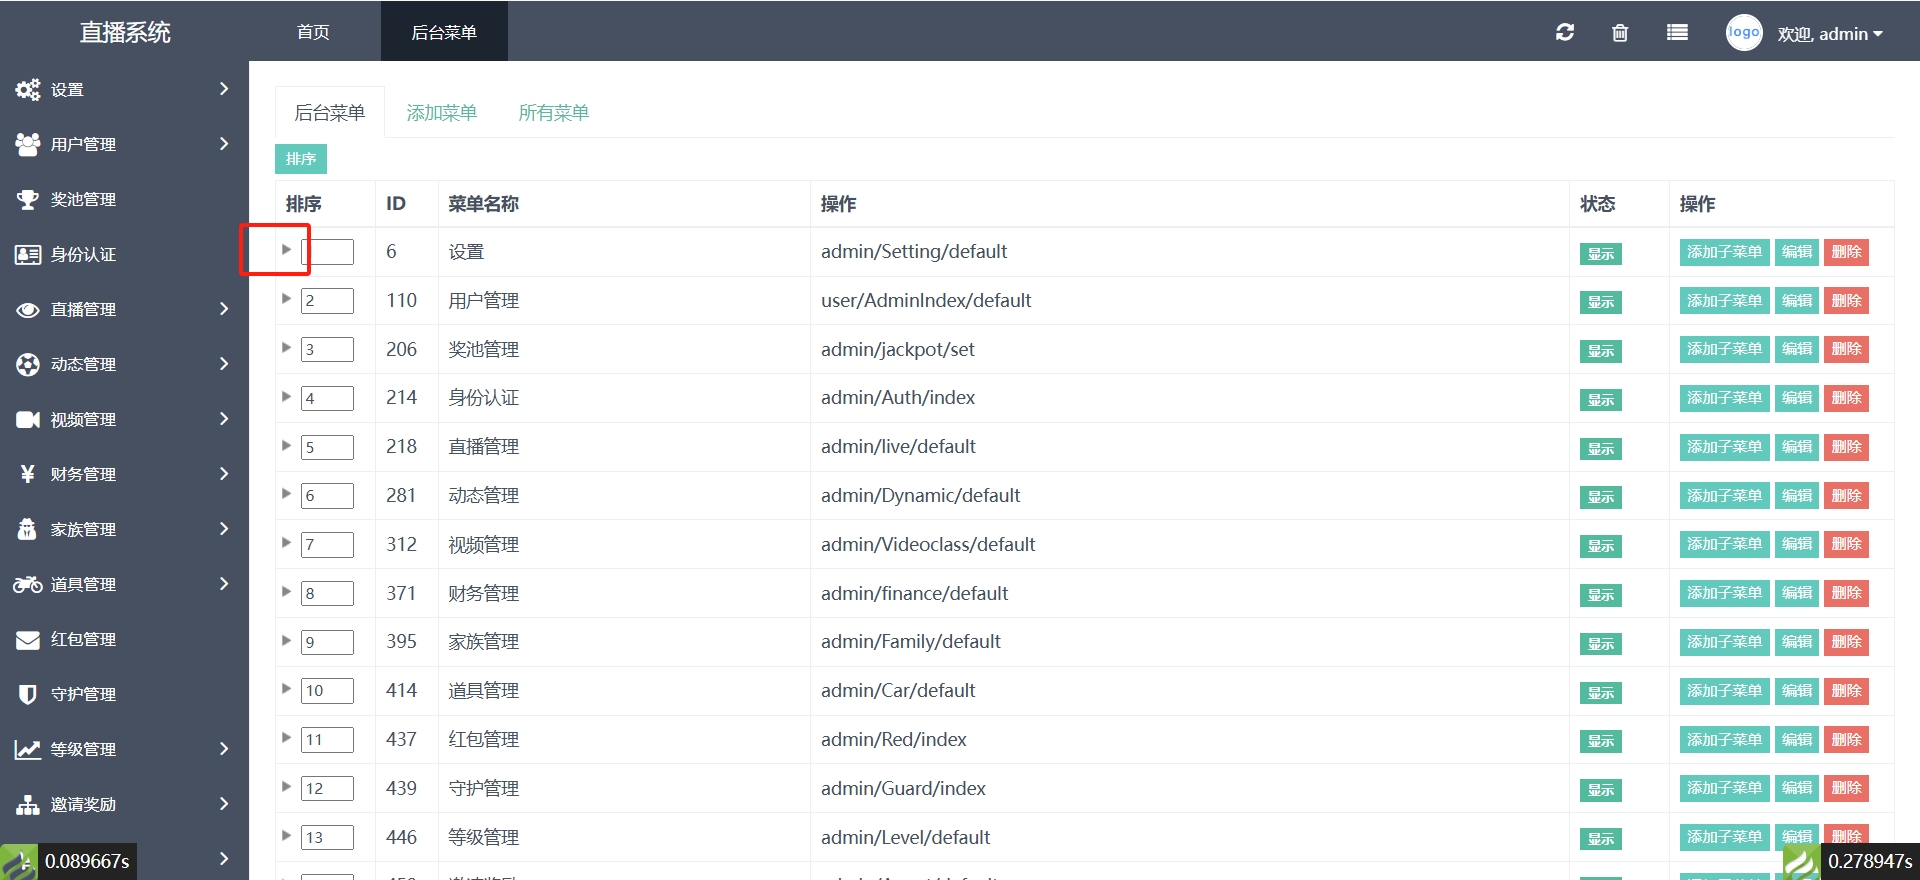Click 删除 for the 家族管理 row

(1846, 642)
